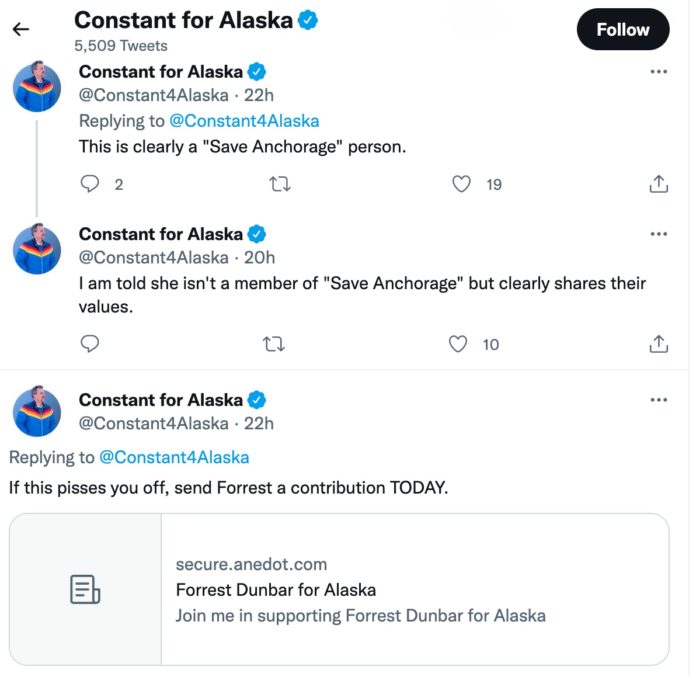Screen dimensions: 696x677
Task: Like the tweet with 10 likes
Action: tap(458, 344)
